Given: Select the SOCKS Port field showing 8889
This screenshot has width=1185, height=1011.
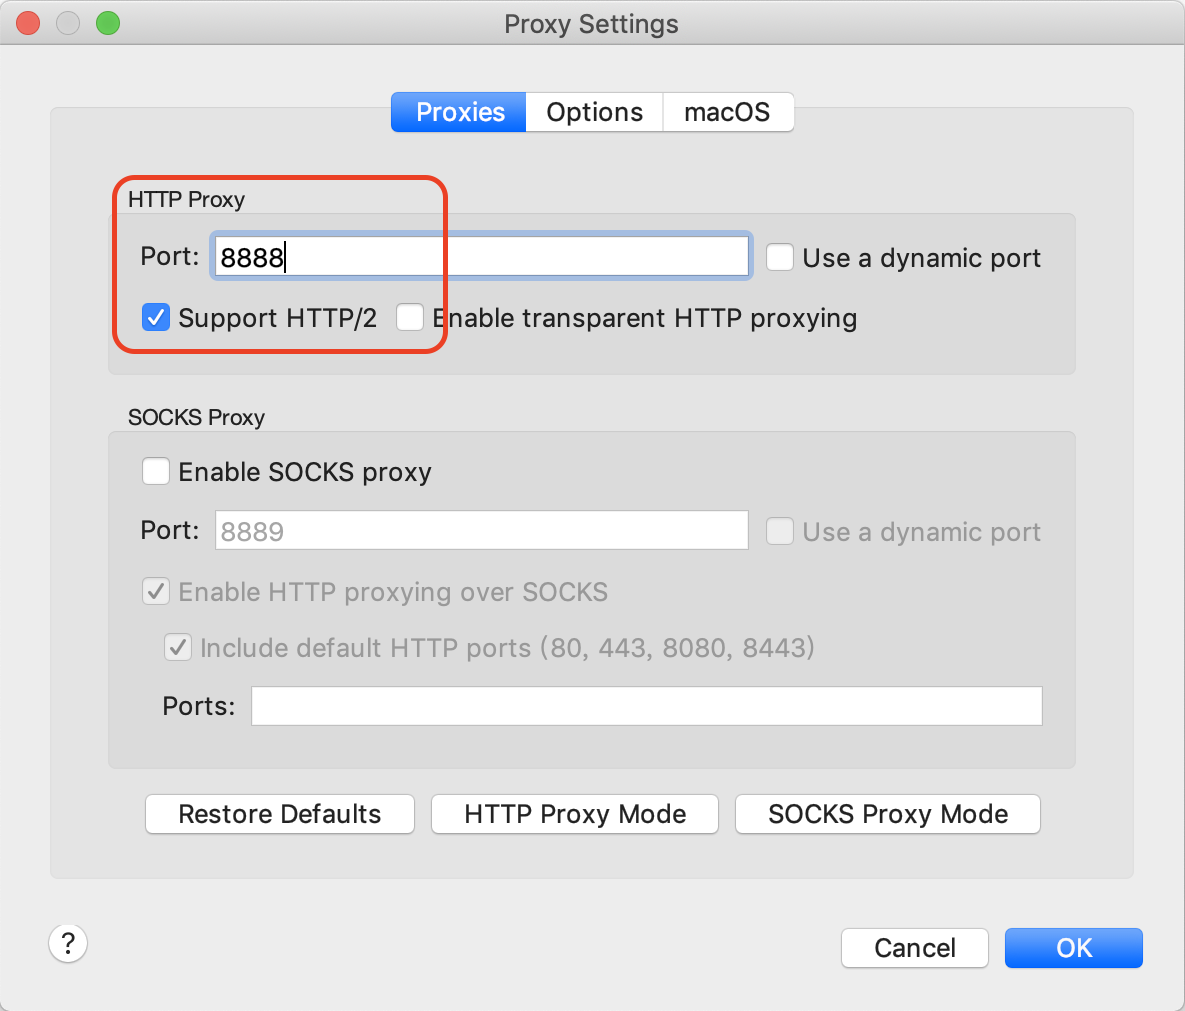Looking at the screenshot, I should (480, 530).
